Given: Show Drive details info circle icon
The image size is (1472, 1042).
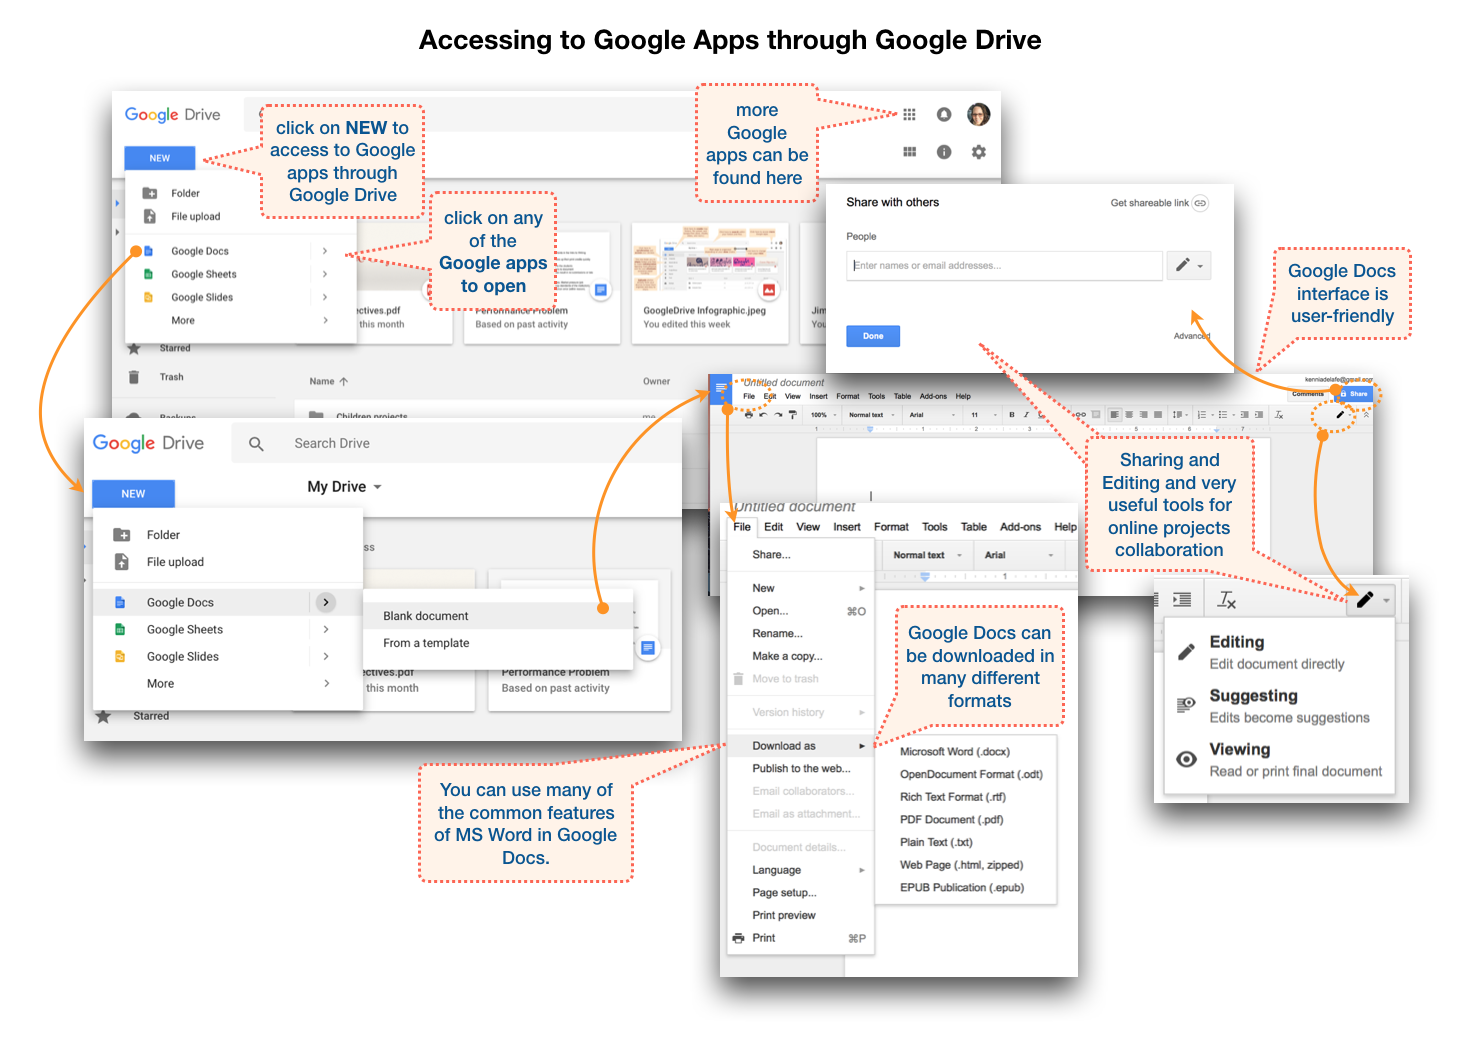Looking at the screenshot, I should [943, 152].
